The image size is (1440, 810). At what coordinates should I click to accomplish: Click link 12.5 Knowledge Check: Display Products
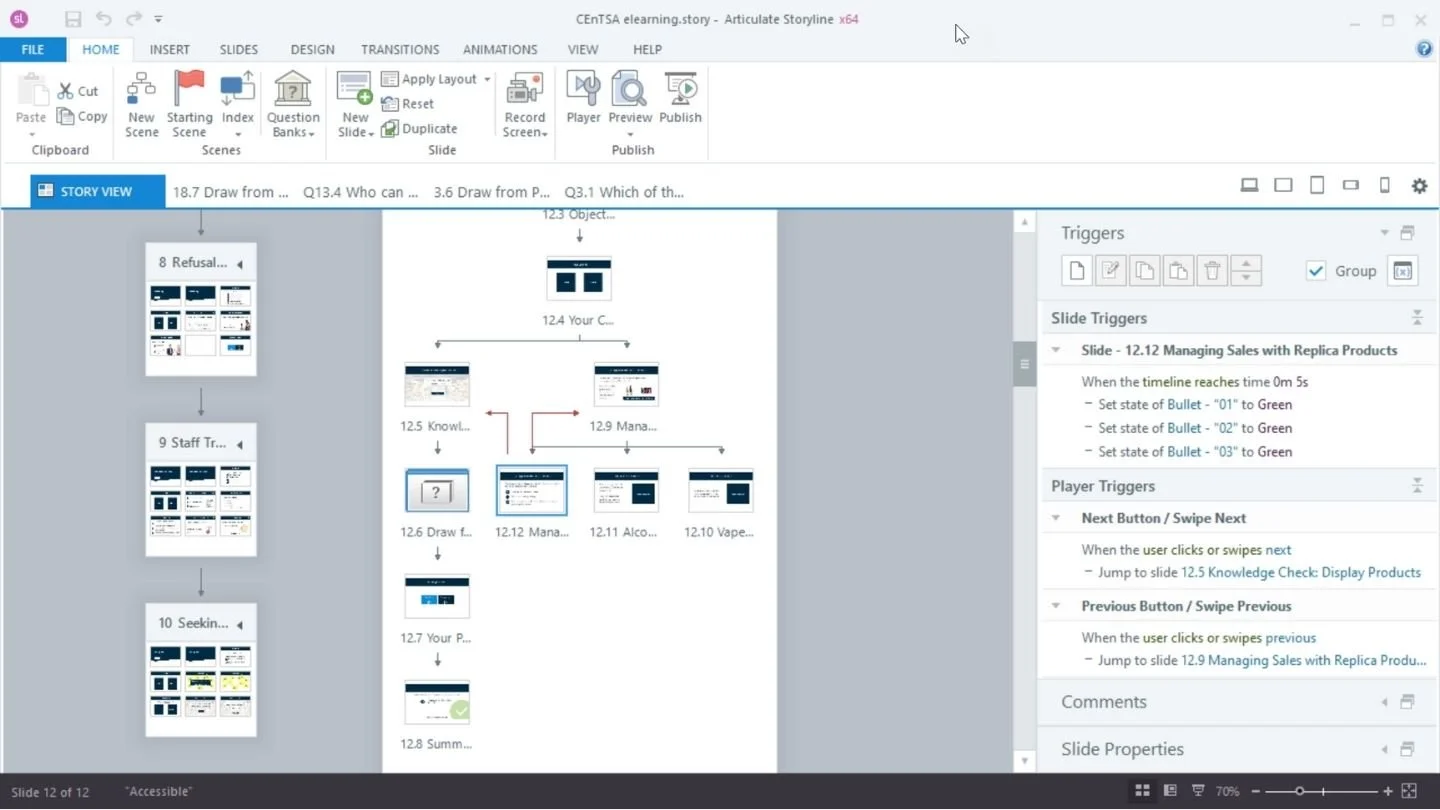pyautogui.click(x=1301, y=572)
